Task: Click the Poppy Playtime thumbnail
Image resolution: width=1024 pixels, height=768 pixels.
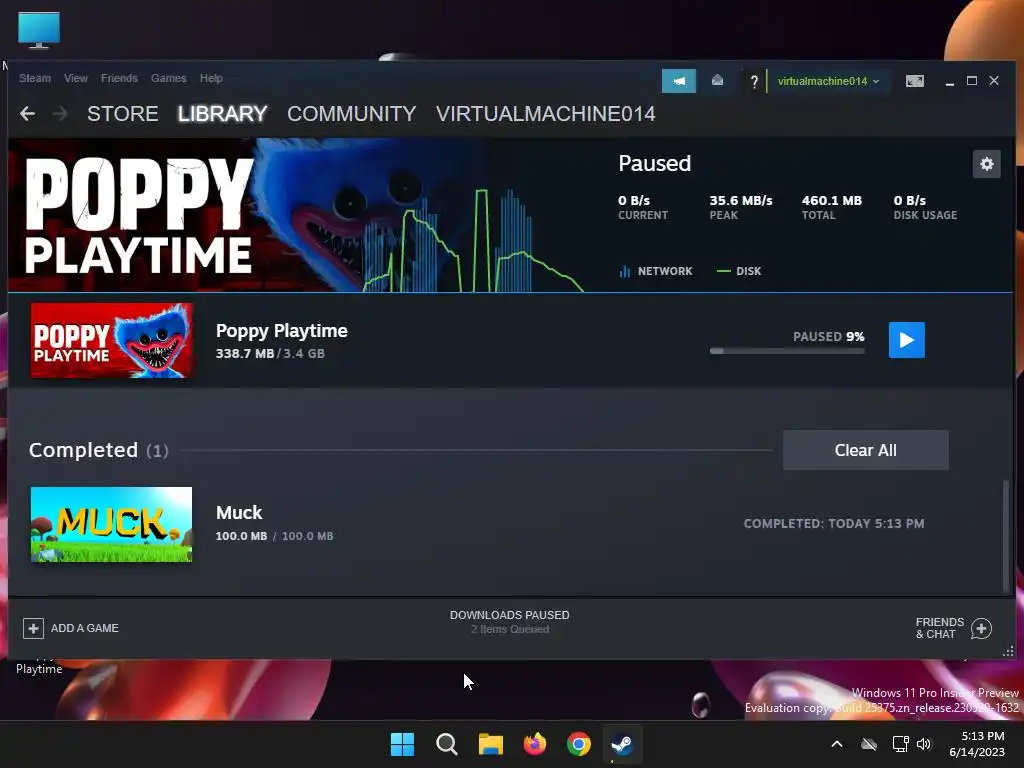Action: tap(112, 340)
